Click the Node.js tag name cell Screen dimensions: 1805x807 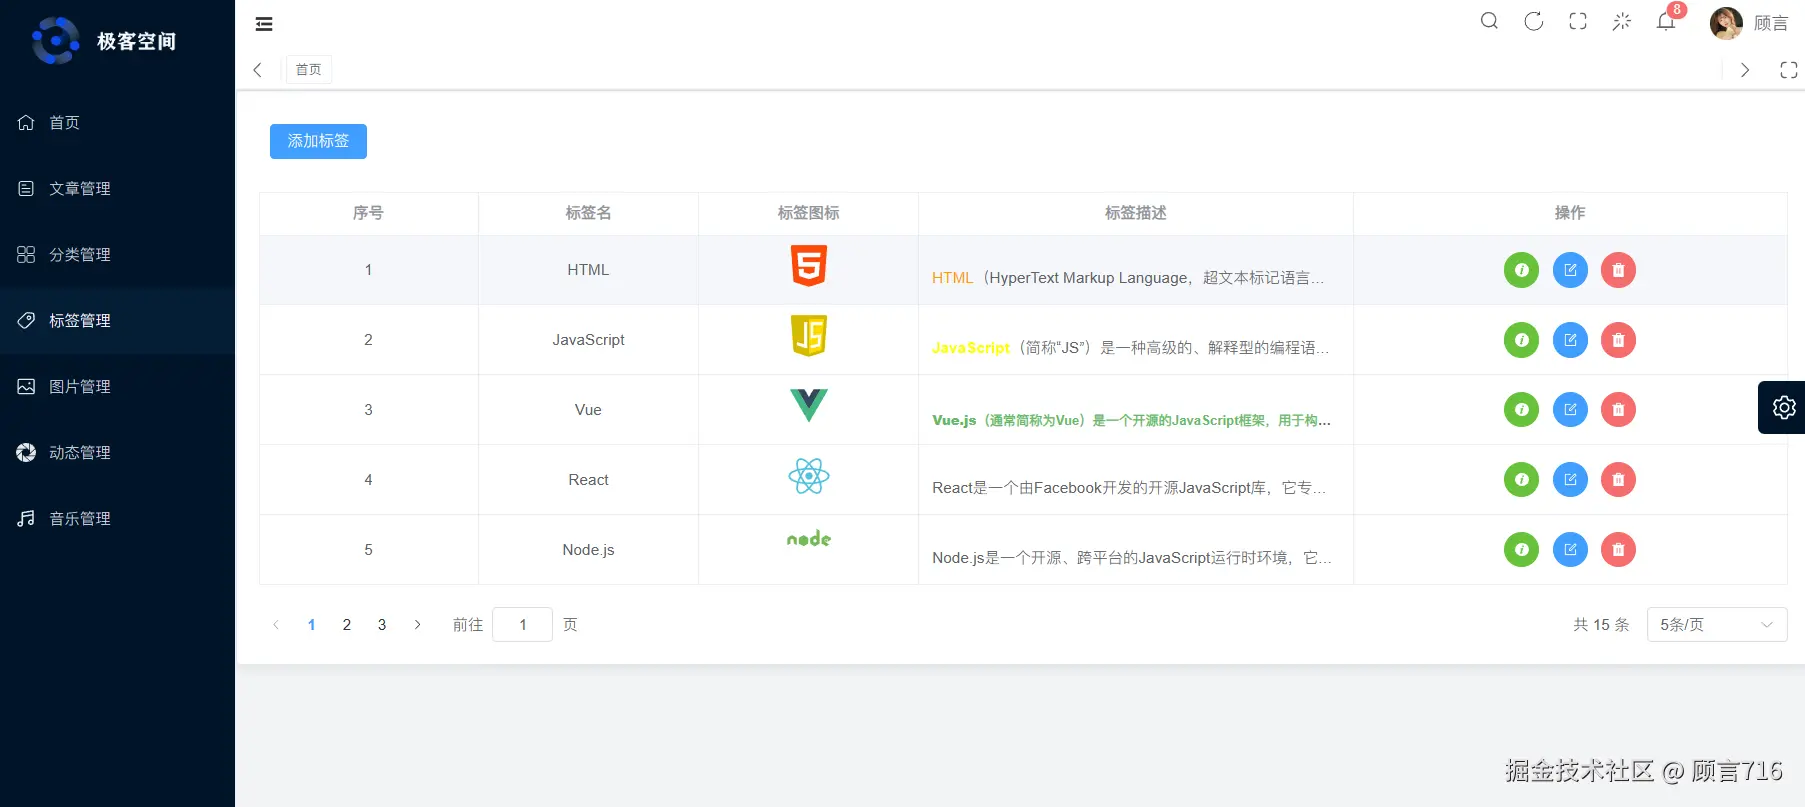tap(588, 550)
